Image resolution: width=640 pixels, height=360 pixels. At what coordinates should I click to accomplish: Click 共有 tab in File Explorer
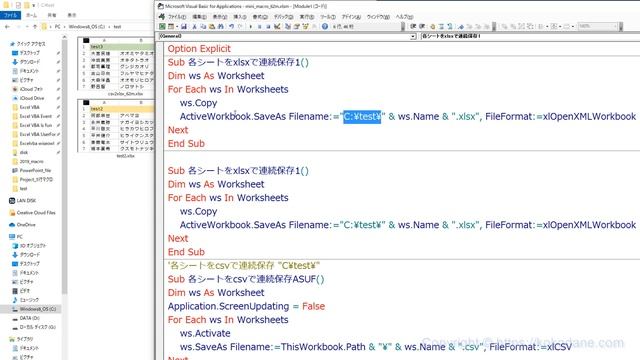pyautogui.click(x=52, y=15)
